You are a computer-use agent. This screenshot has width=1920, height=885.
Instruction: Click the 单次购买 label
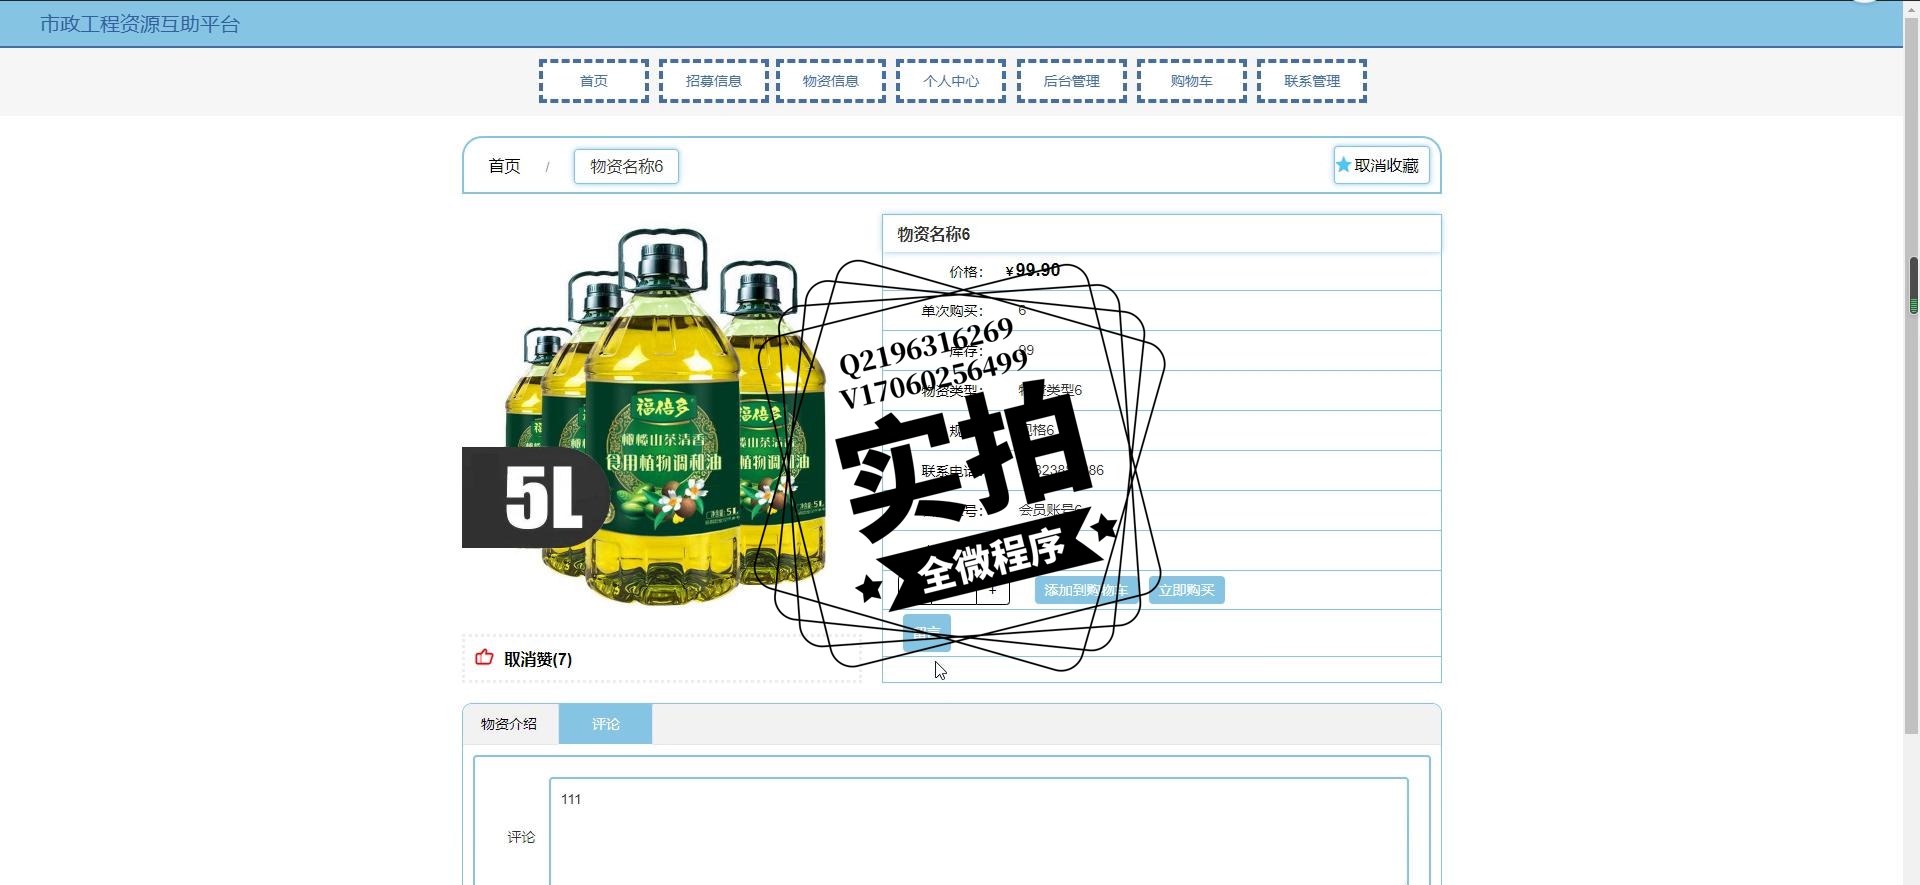click(952, 311)
